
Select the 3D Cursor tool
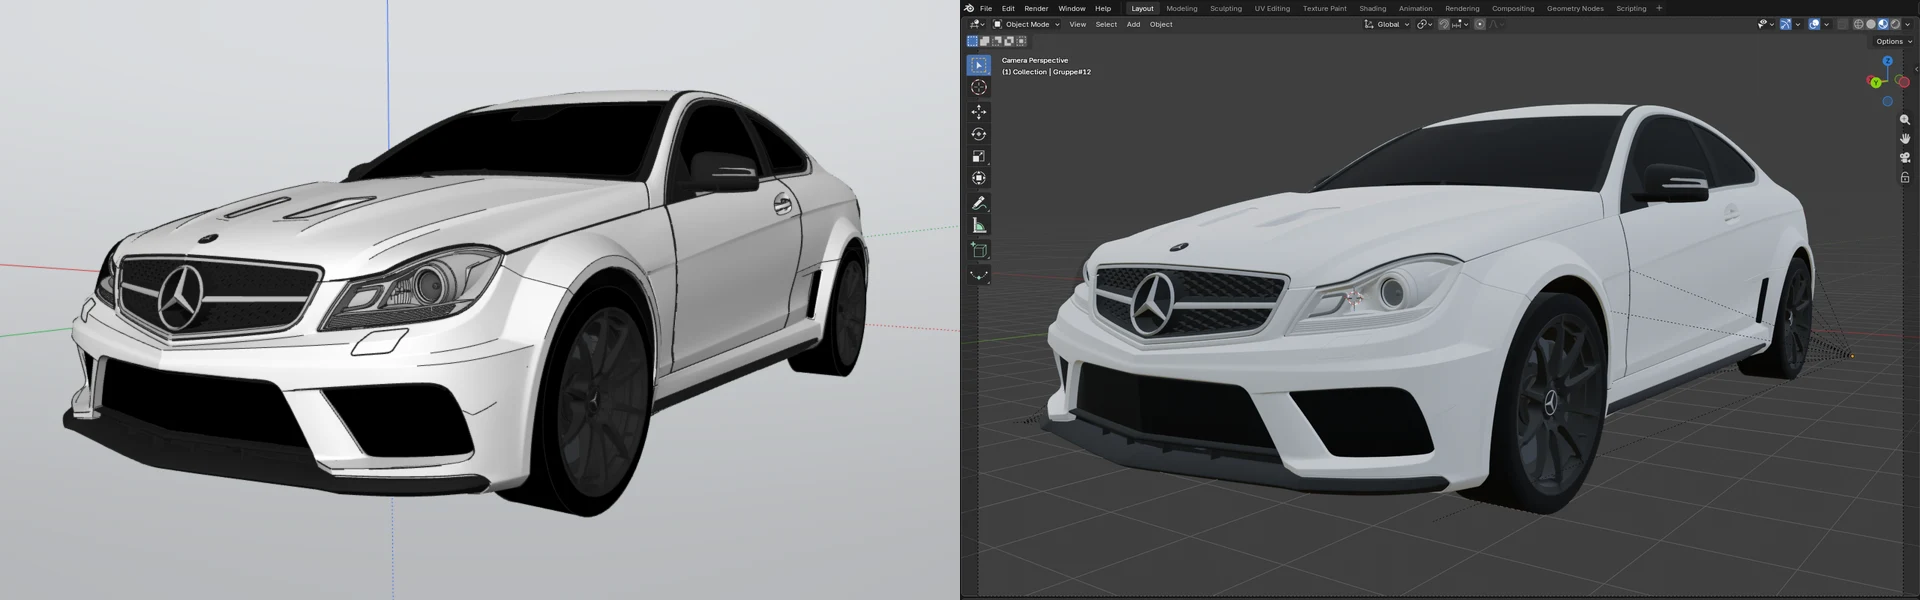coord(979,87)
